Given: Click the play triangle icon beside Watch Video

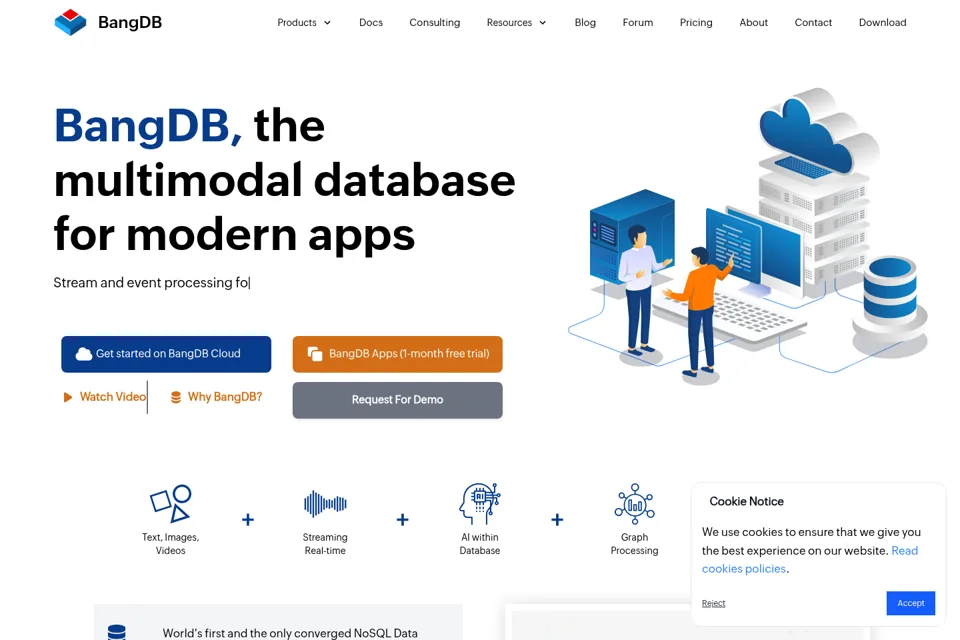Looking at the screenshot, I should coord(67,397).
